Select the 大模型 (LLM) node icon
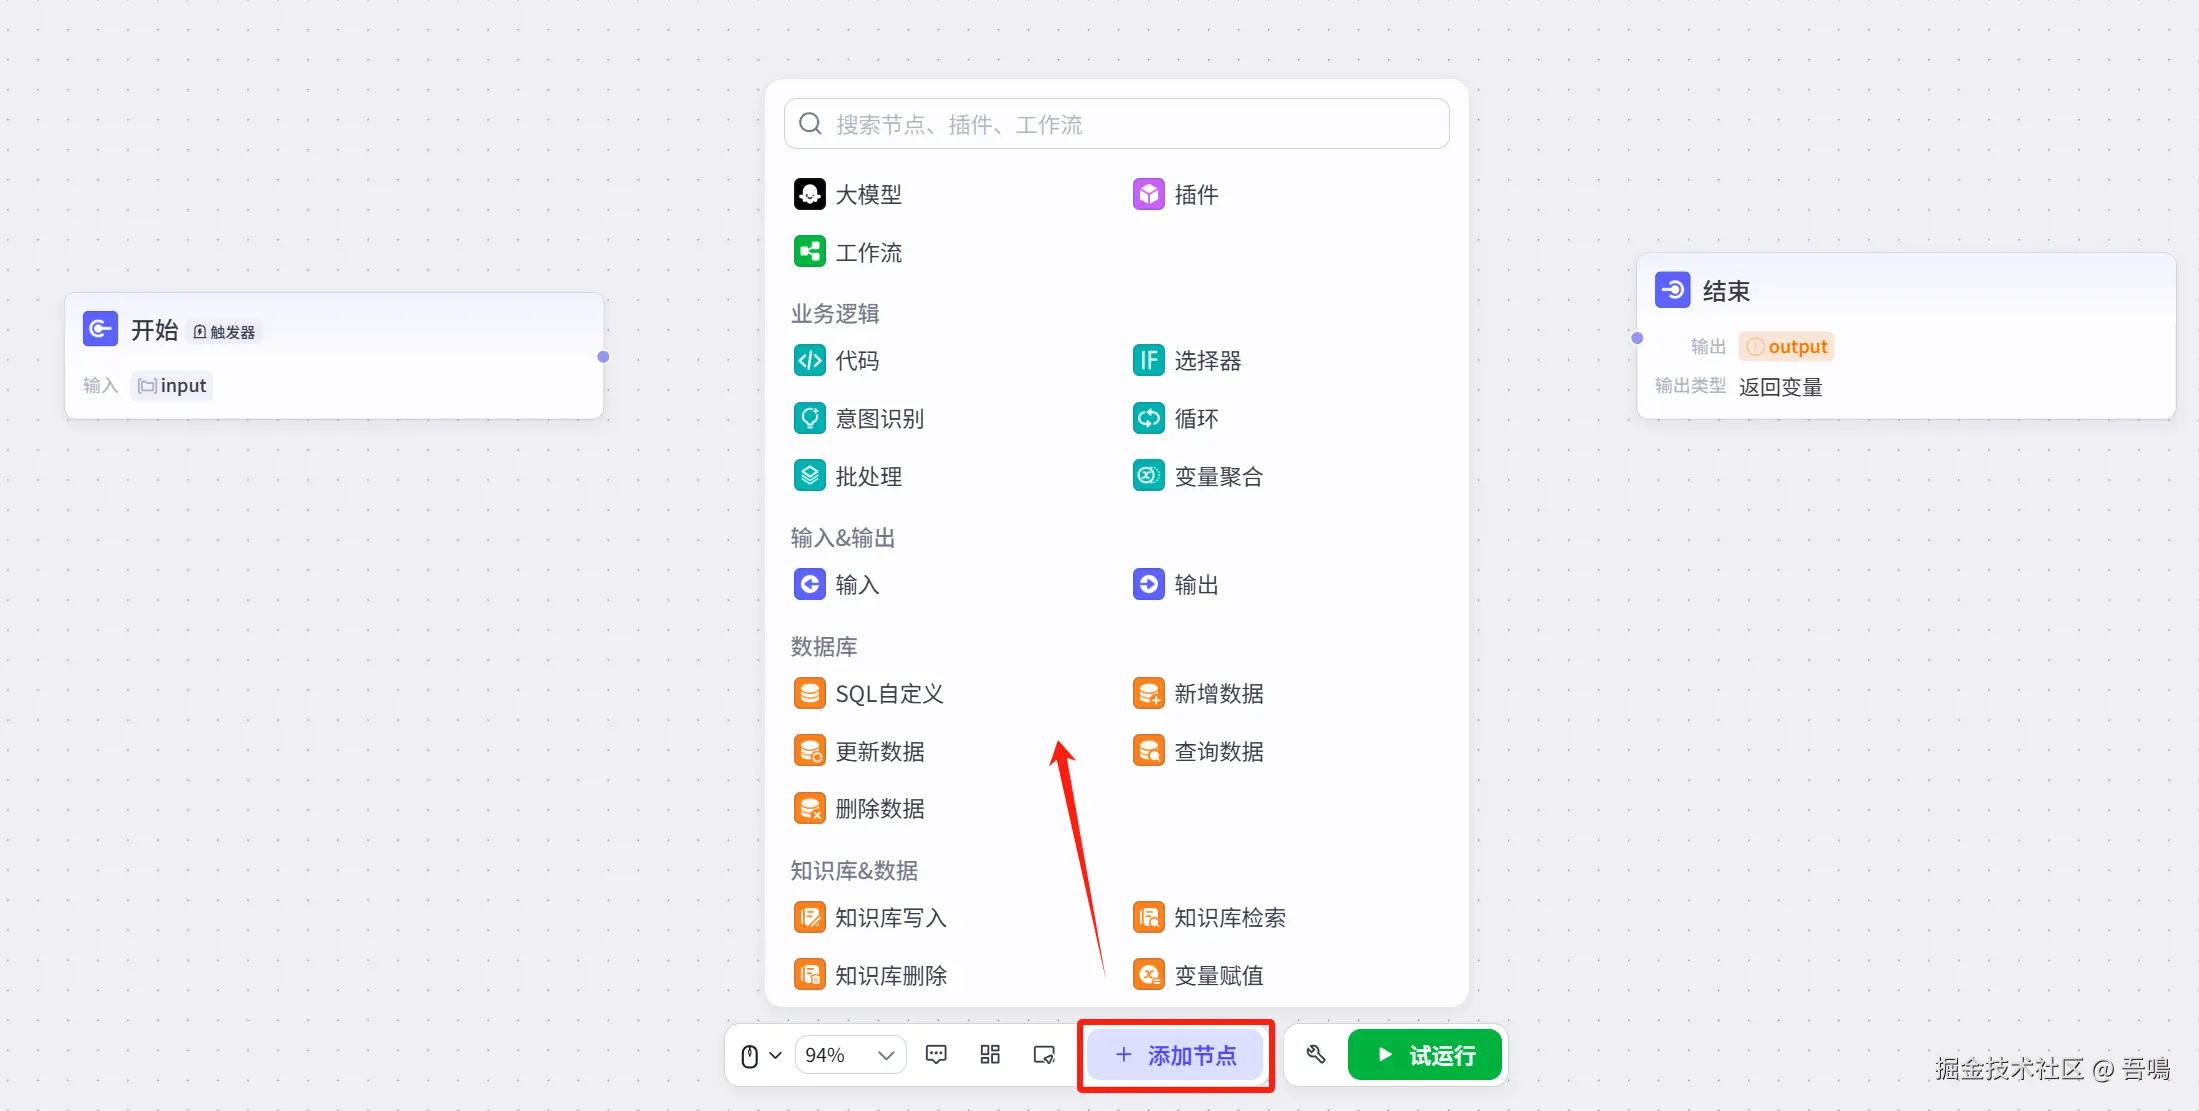The width and height of the screenshot is (2199, 1111). [x=809, y=194]
